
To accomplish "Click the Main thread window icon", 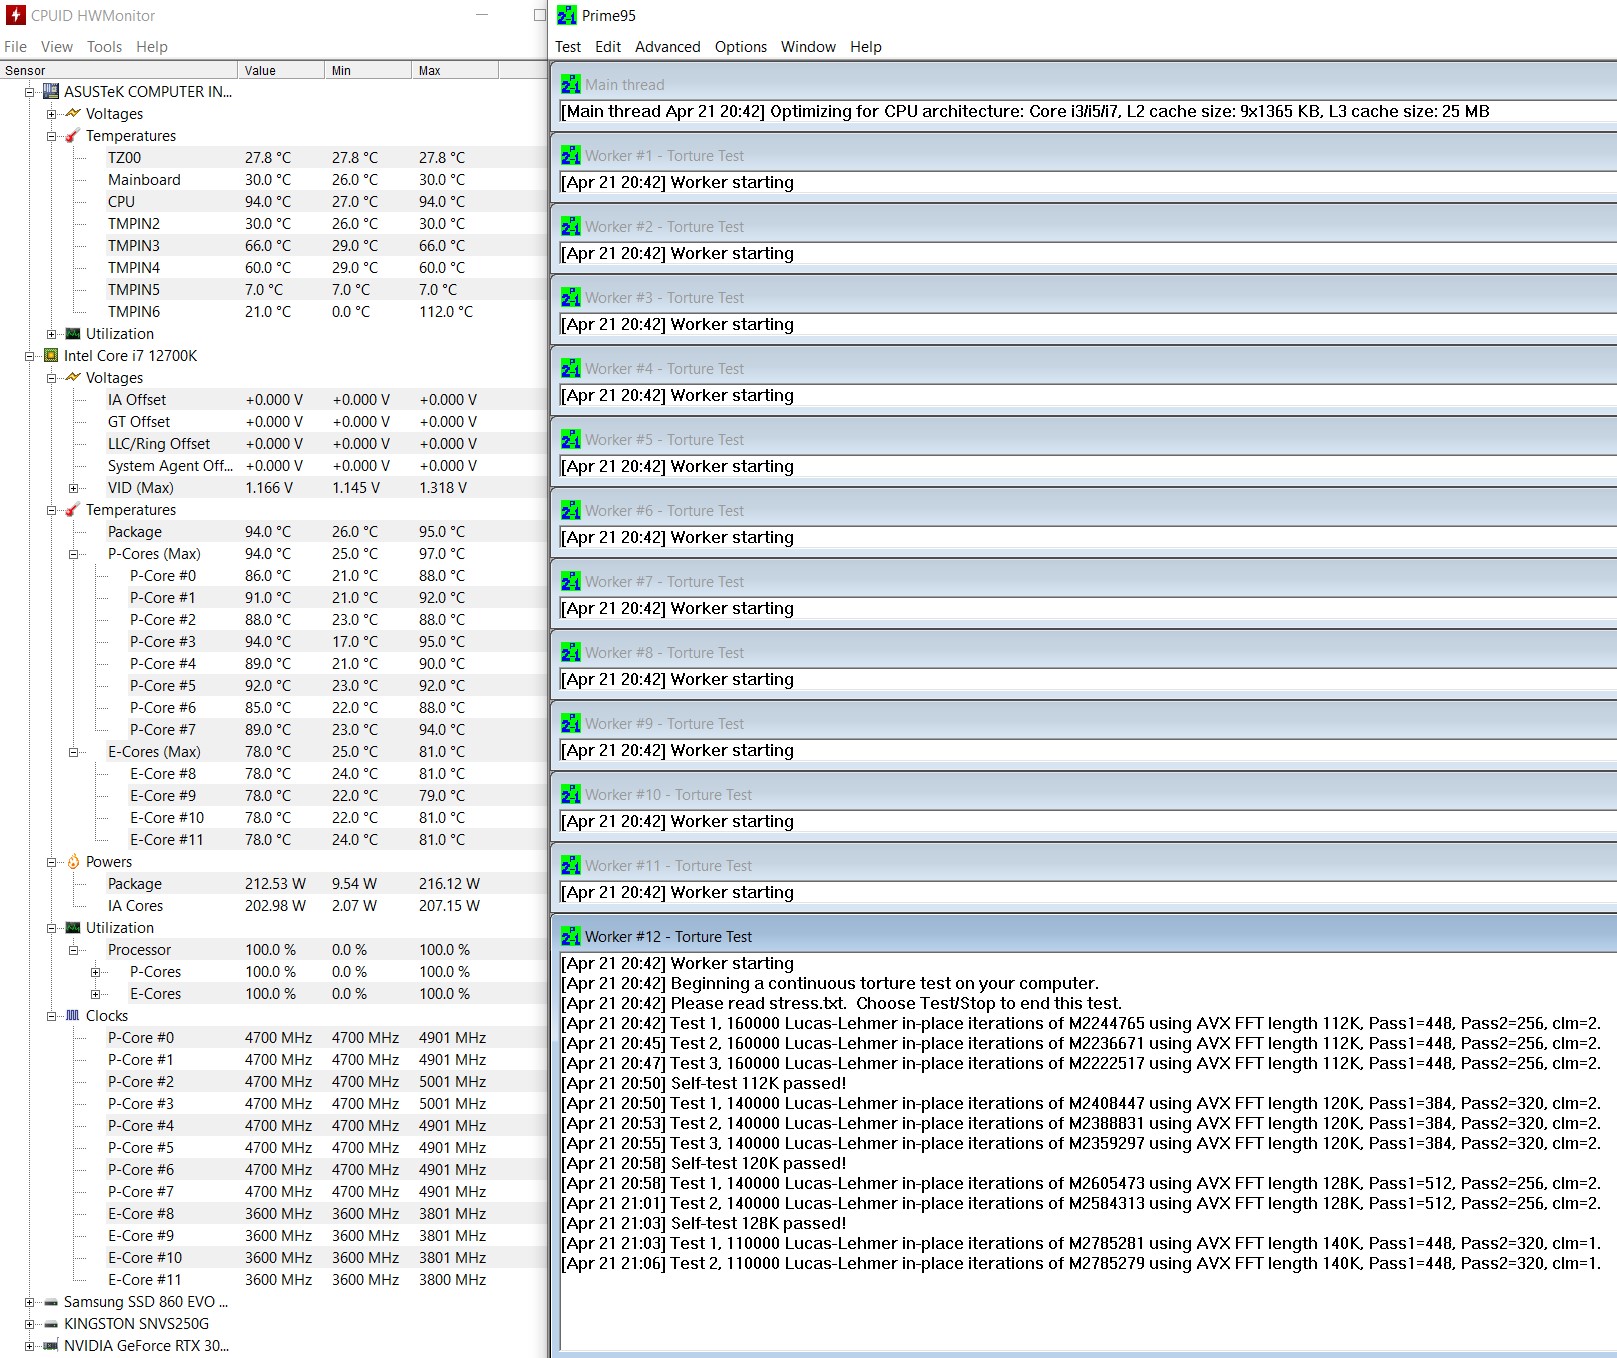I will pos(570,85).
